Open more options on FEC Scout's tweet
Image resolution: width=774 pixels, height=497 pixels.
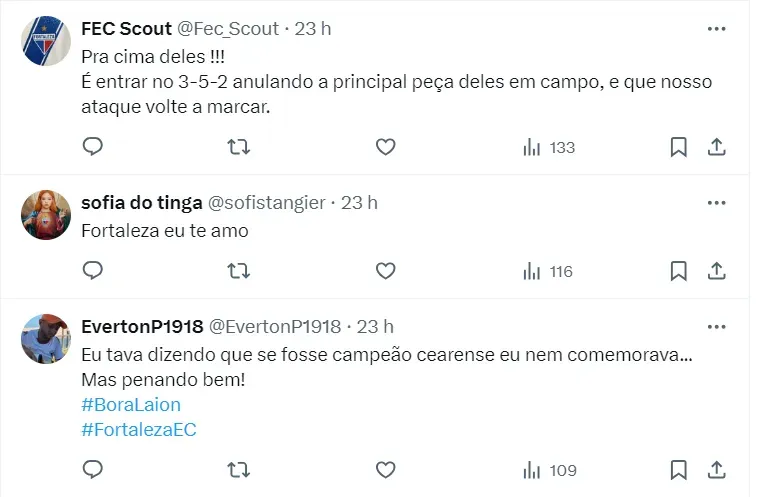(x=716, y=29)
